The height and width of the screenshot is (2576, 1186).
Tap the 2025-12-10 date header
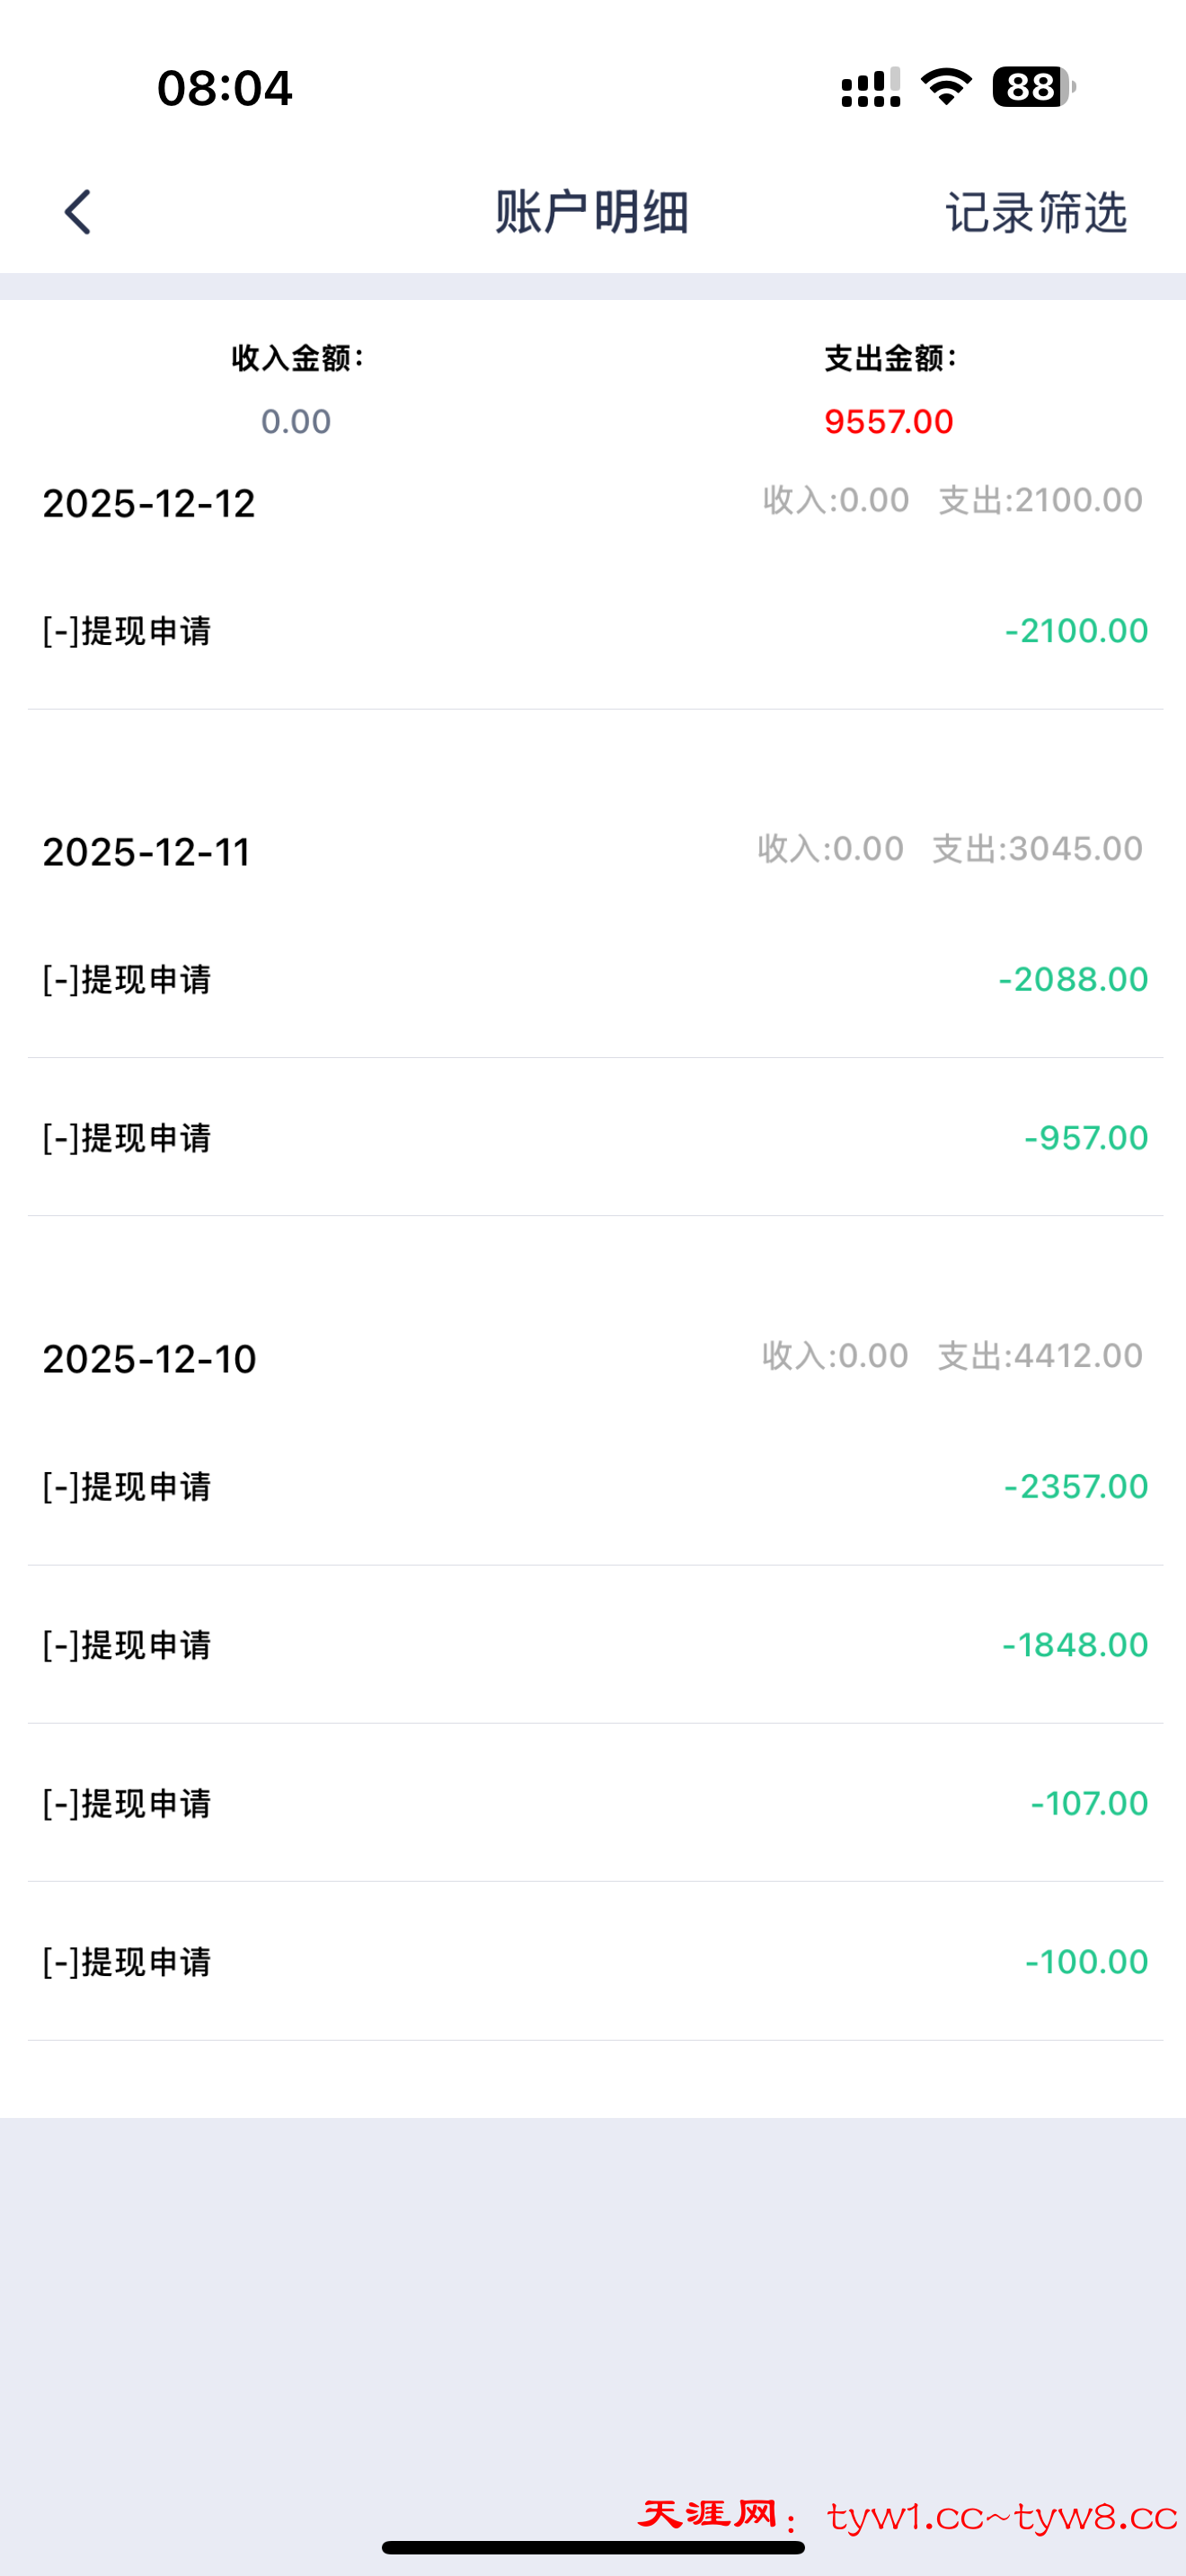[x=150, y=1359]
